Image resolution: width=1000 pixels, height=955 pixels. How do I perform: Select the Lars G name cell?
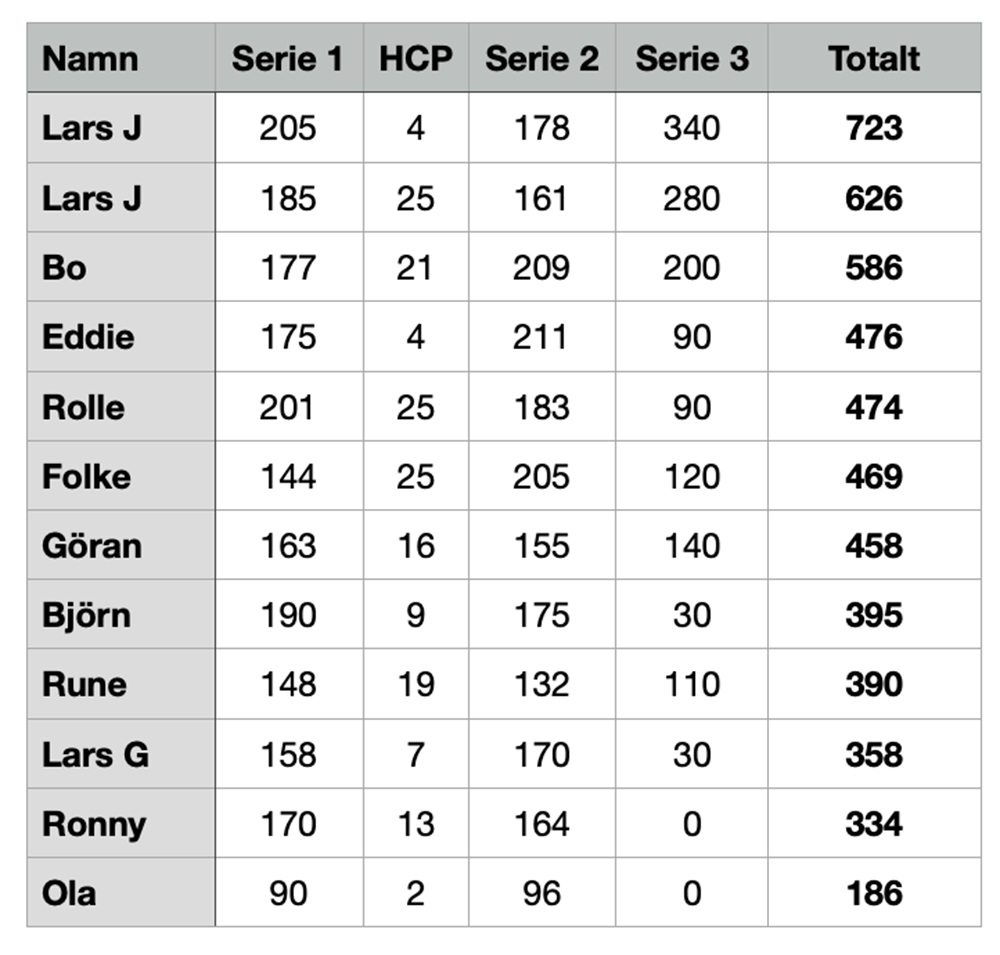95,754
